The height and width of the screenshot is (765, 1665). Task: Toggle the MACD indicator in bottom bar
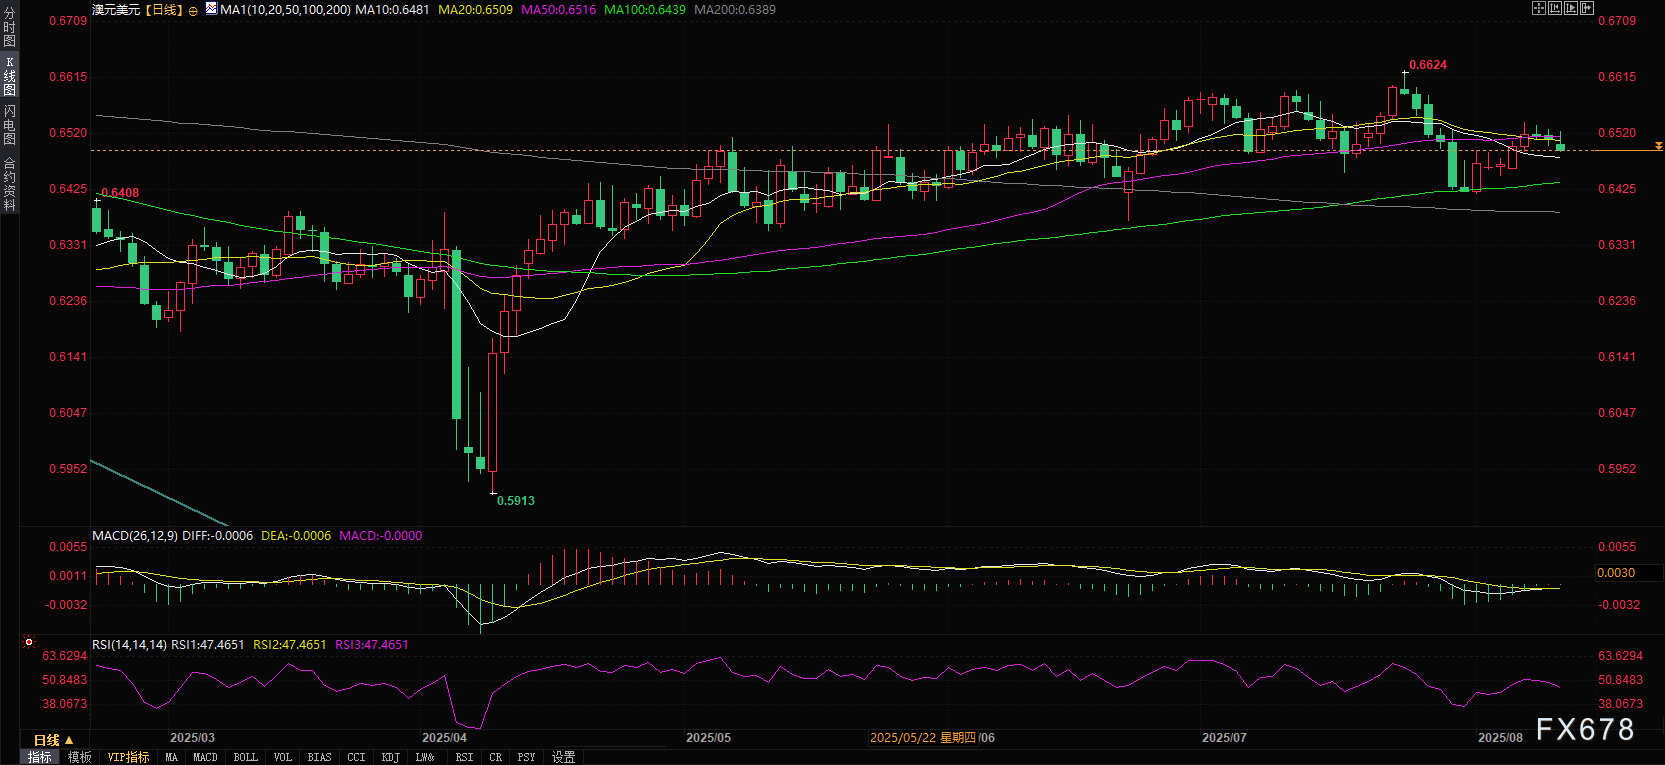point(205,758)
